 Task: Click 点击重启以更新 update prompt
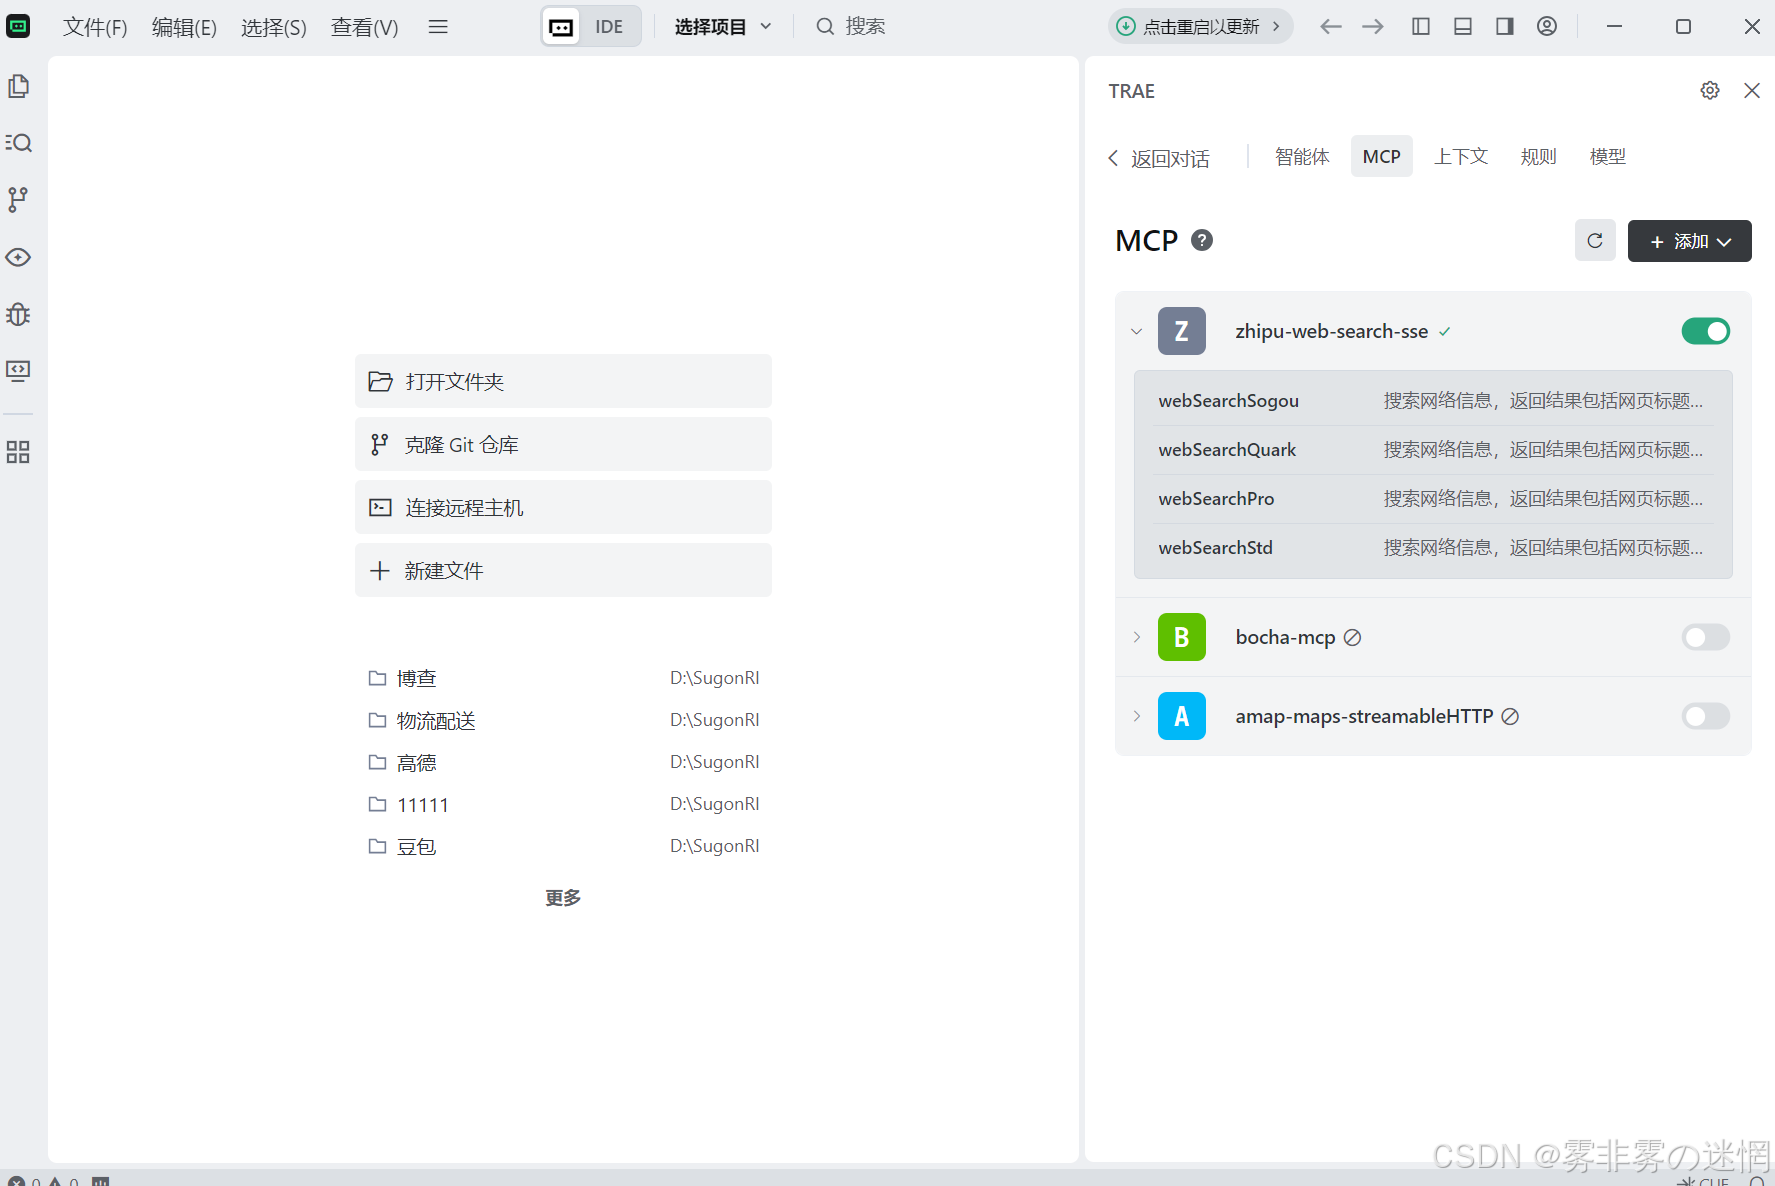pyautogui.click(x=1200, y=27)
